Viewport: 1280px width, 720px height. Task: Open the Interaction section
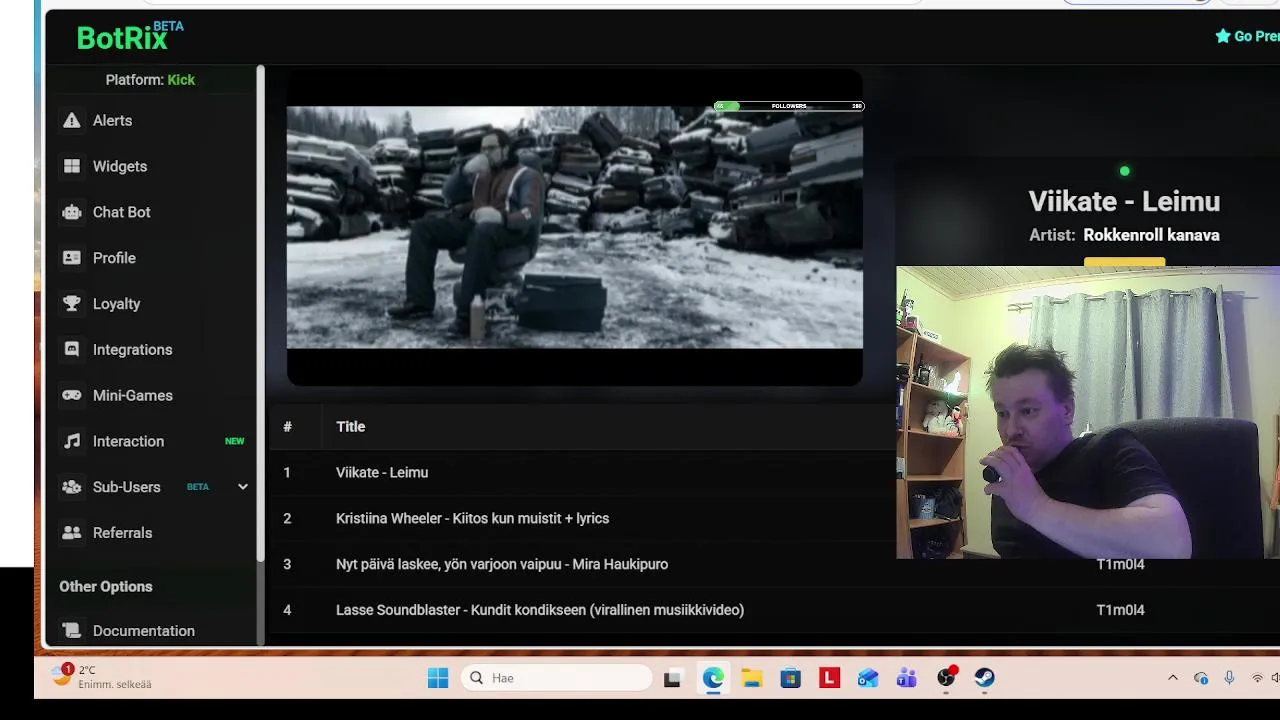128,441
